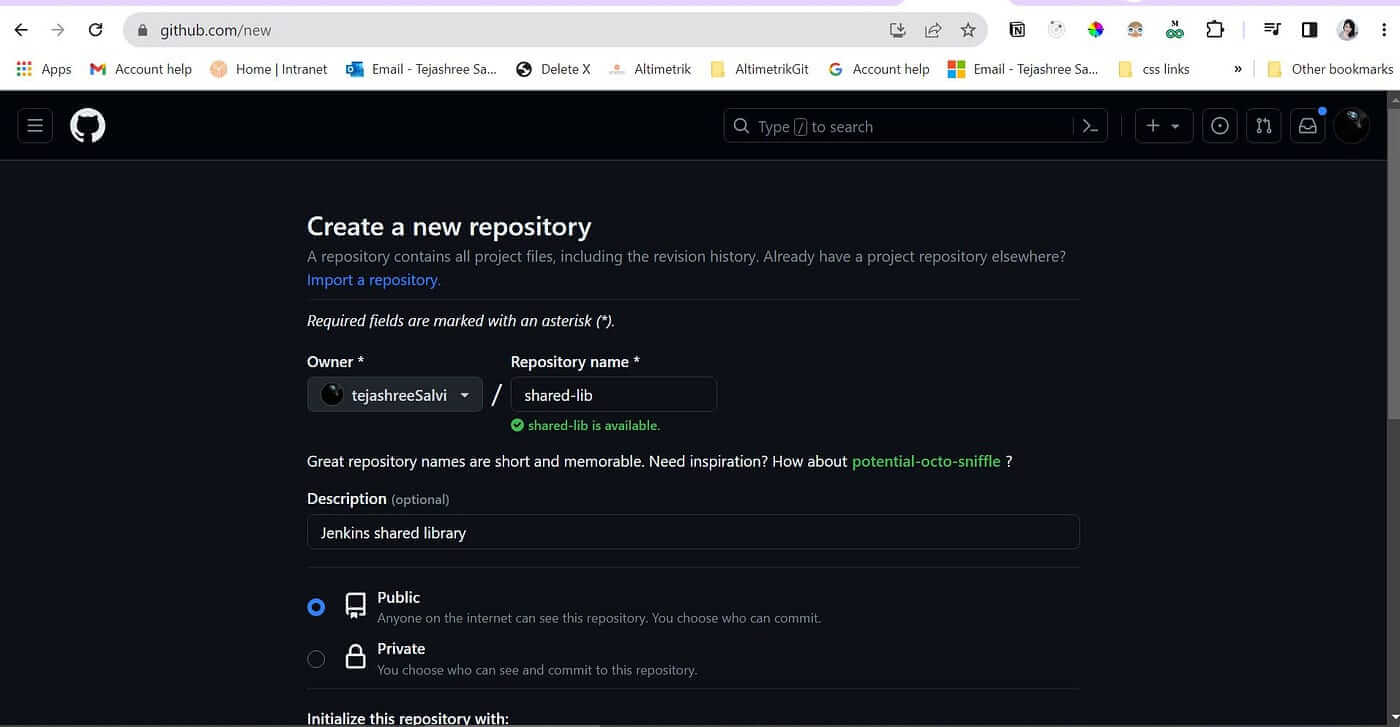Bookmark this page with star icon
1400x727 pixels.
[x=968, y=30]
